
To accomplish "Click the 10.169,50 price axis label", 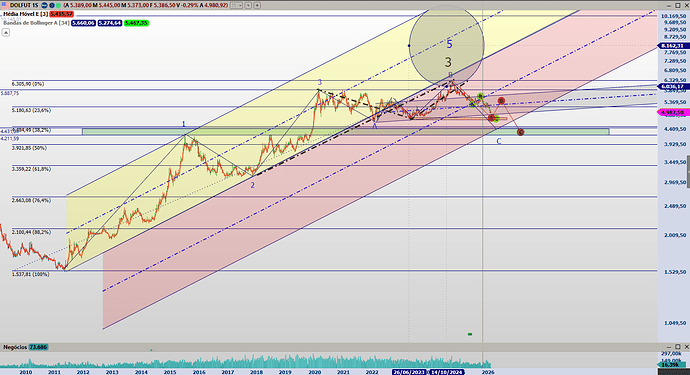I will (673, 16).
